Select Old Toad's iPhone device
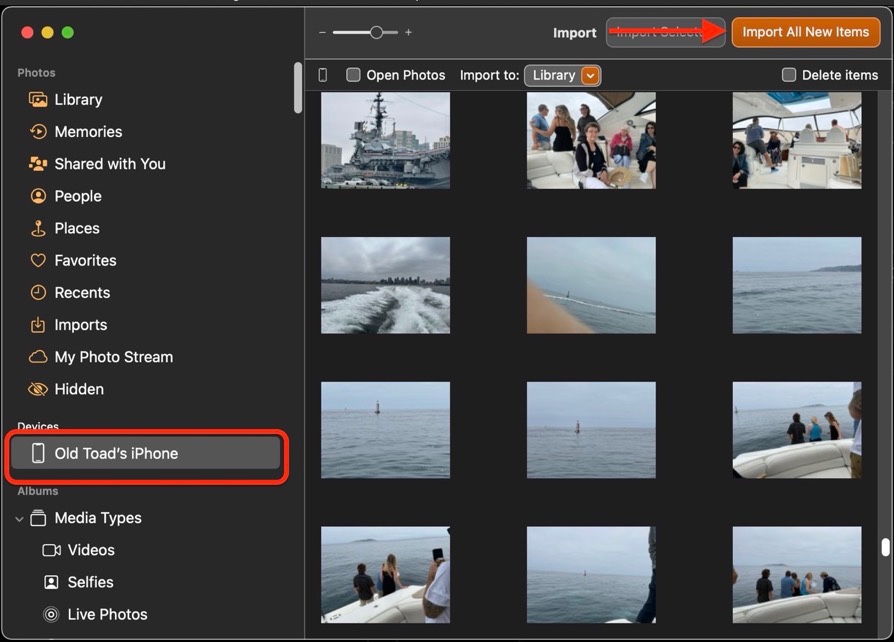The image size is (894, 642). (146, 453)
